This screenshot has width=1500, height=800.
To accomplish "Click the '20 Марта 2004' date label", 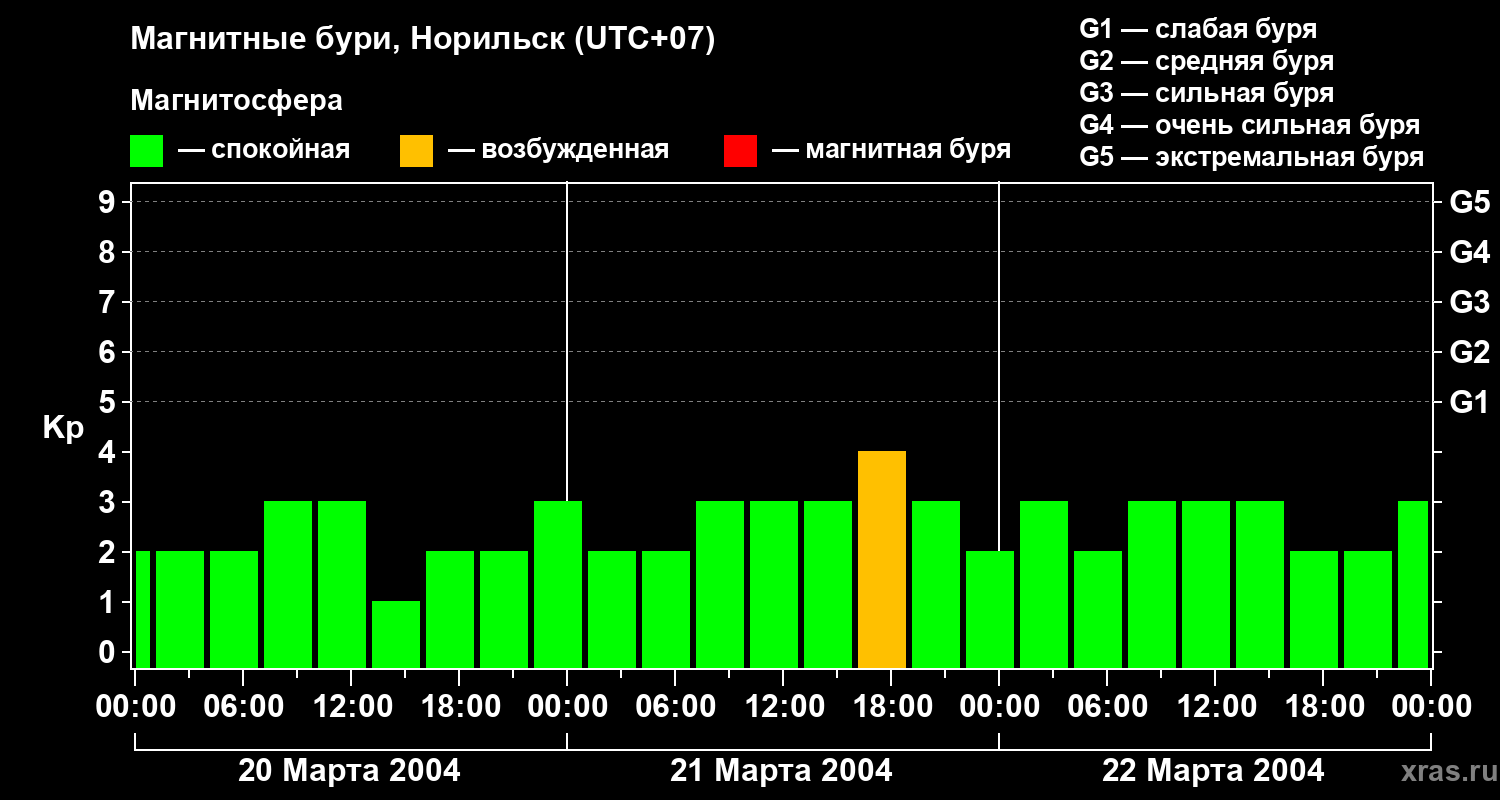I will point(349,770).
